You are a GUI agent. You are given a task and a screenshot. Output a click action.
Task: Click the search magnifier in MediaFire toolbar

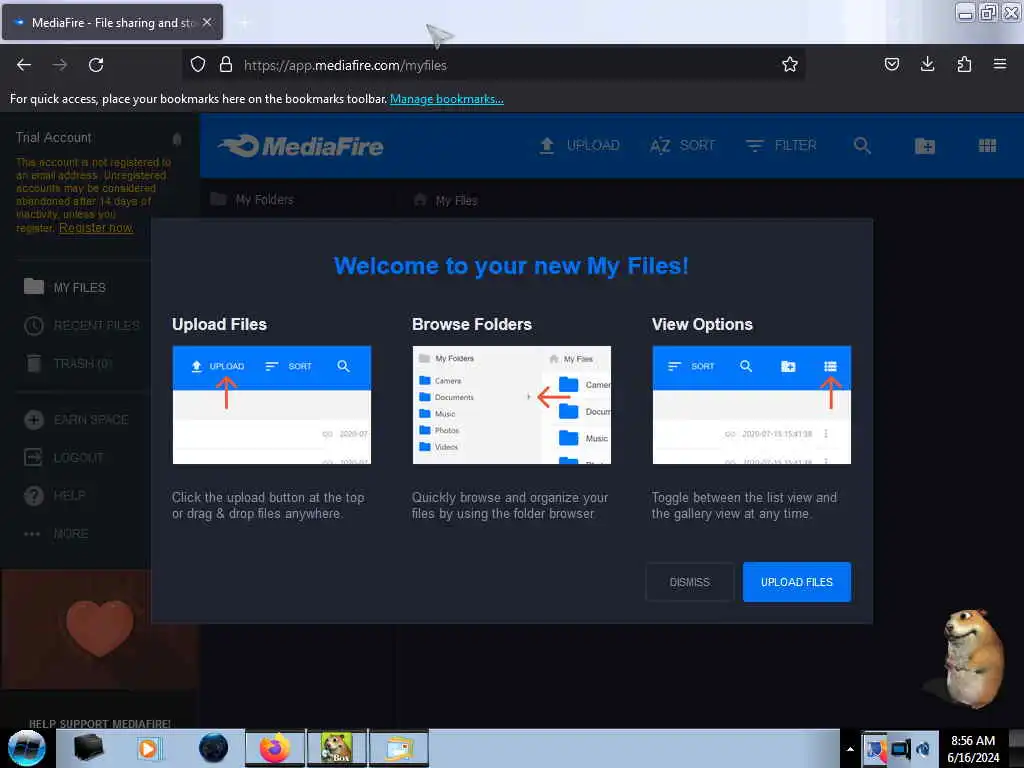(862, 146)
